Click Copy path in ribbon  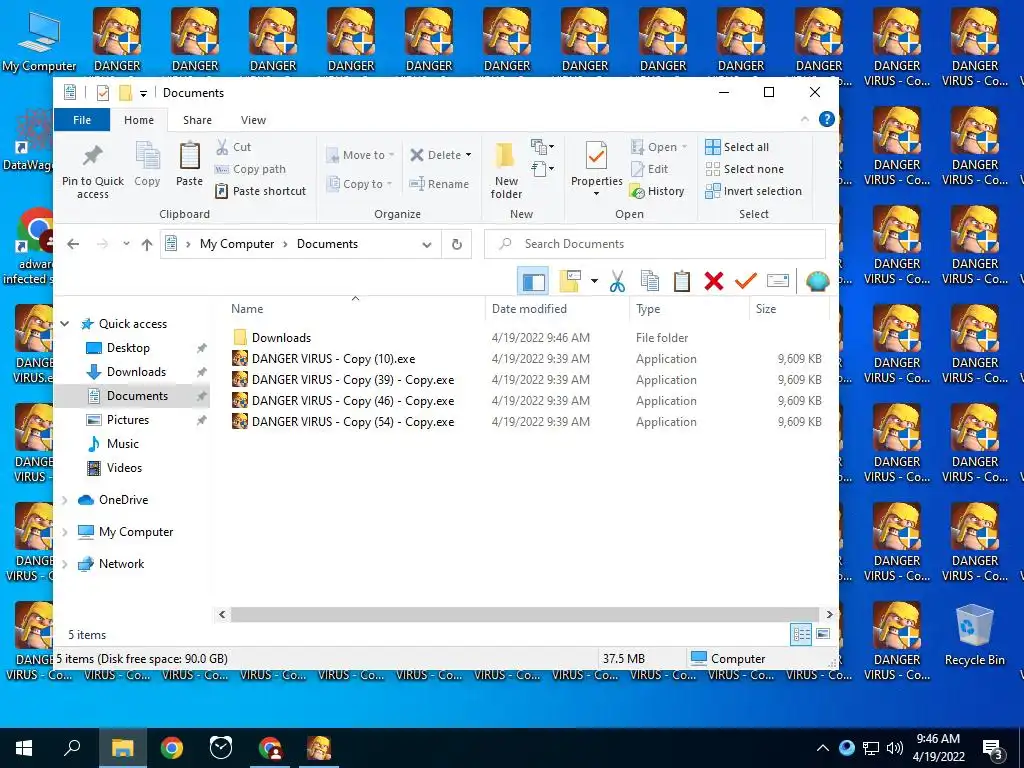251,169
